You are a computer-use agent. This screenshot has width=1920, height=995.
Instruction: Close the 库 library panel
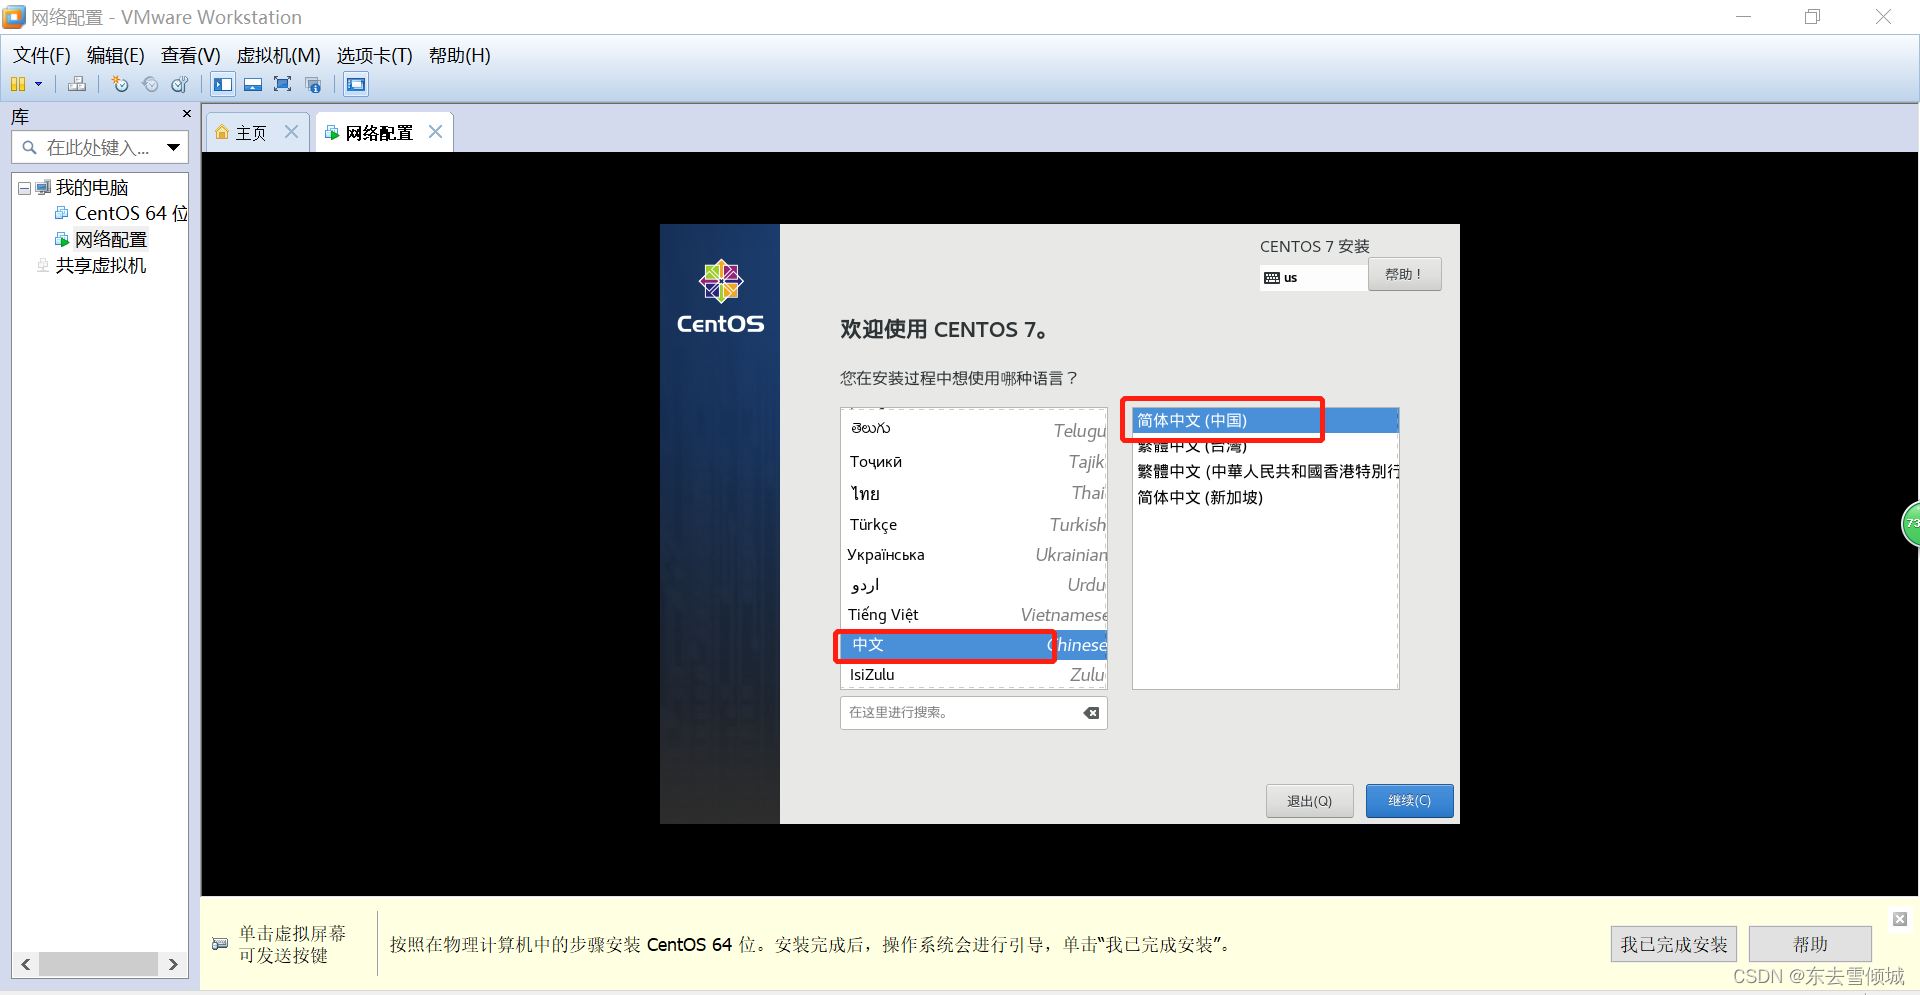(x=186, y=114)
